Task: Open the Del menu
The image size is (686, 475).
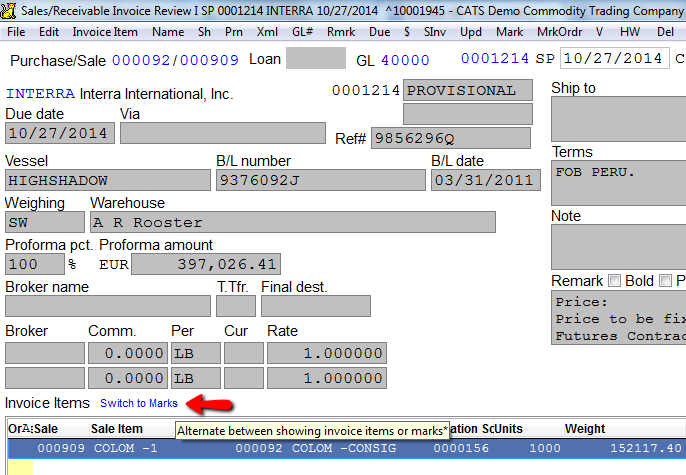Action: (x=665, y=32)
